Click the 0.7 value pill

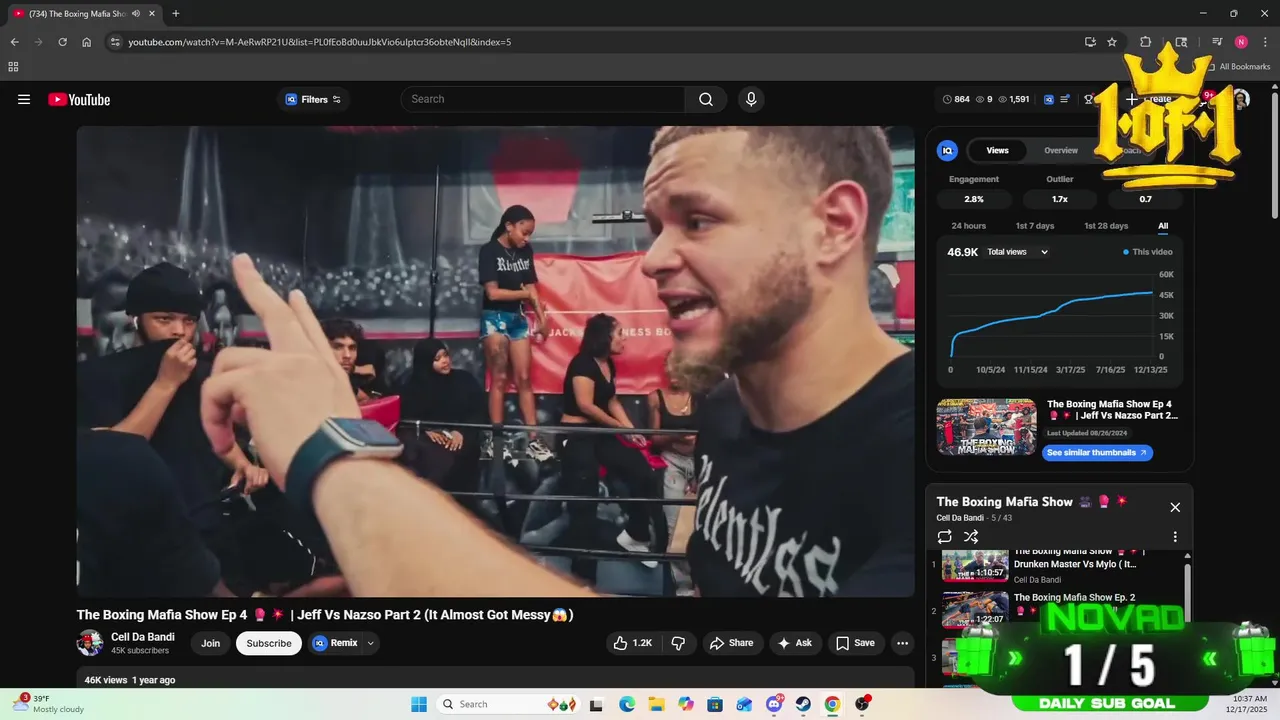1146,199
